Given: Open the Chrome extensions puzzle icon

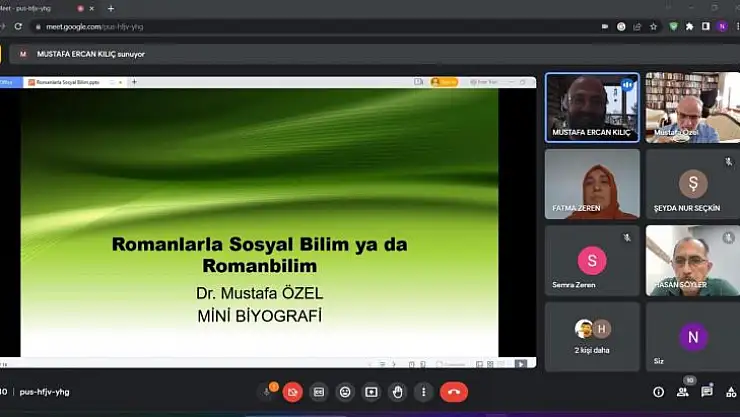Looking at the screenshot, I should tap(689, 26).
